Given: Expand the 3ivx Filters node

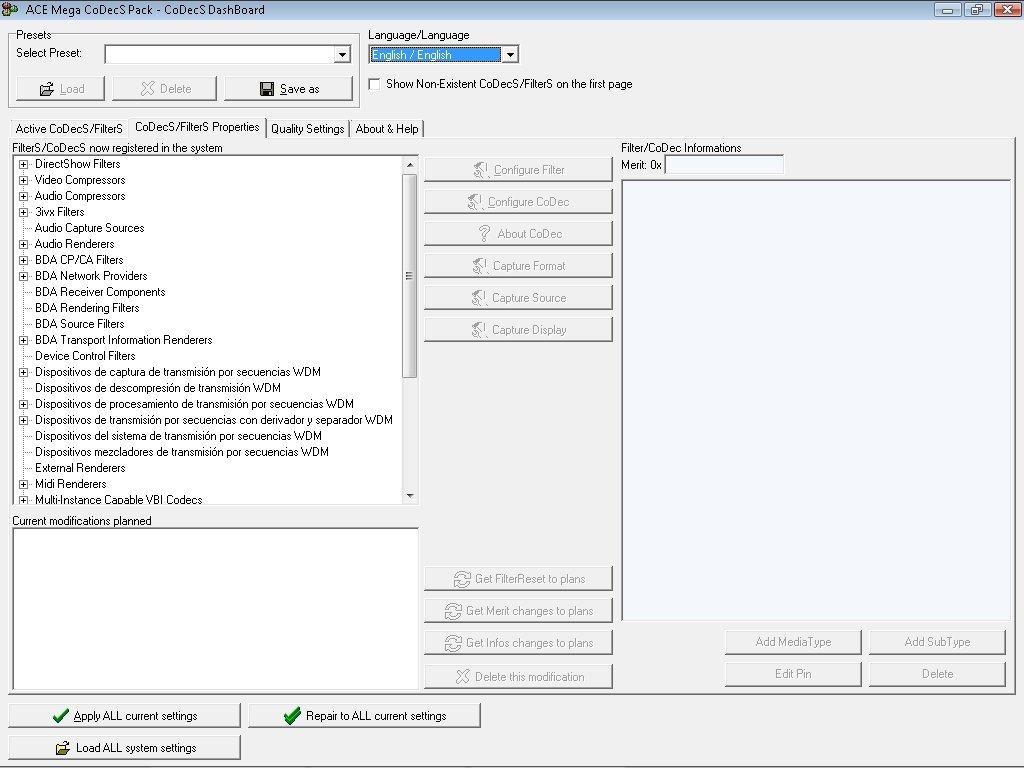Looking at the screenshot, I should click(24, 212).
